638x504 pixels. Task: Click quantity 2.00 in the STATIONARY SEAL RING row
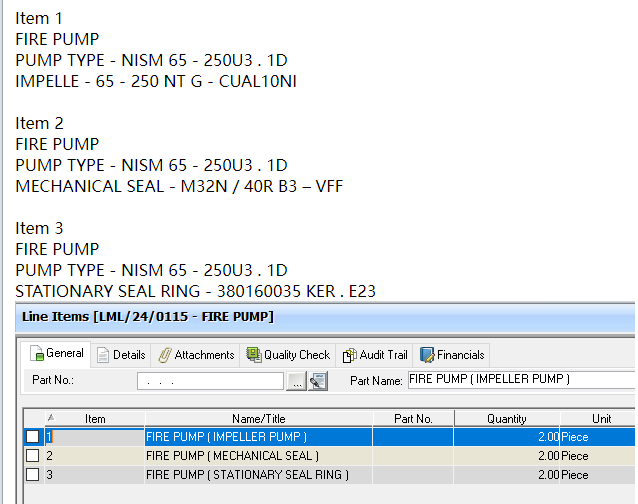pyautogui.click(x=548, y=475)
